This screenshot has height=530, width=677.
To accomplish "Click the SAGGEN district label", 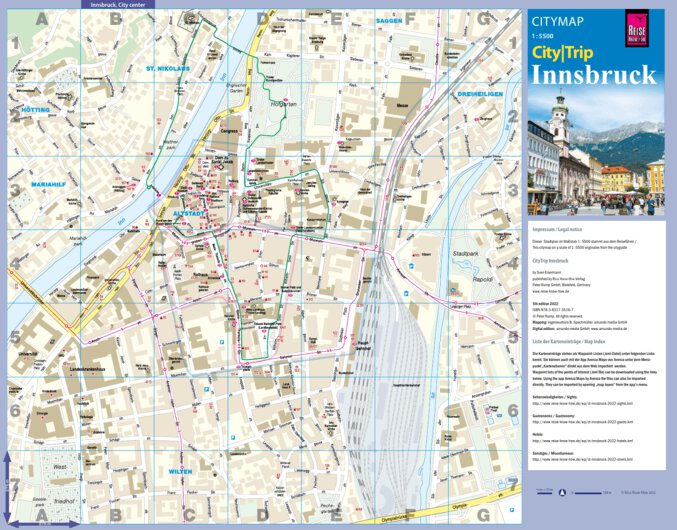I will click(x=388, y=20).
